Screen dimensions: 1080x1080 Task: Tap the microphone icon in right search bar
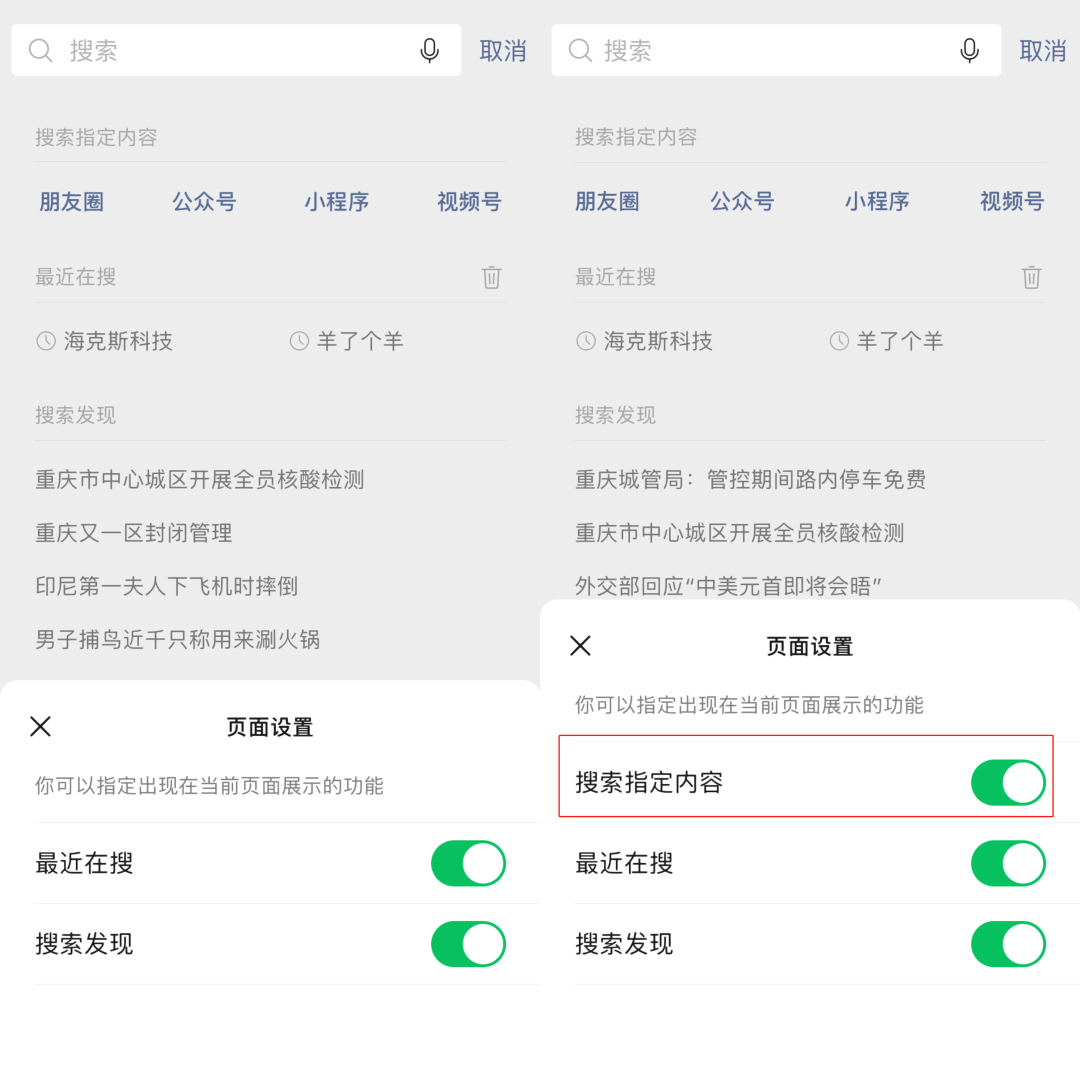pyautogui.click(x=969, y=50)
